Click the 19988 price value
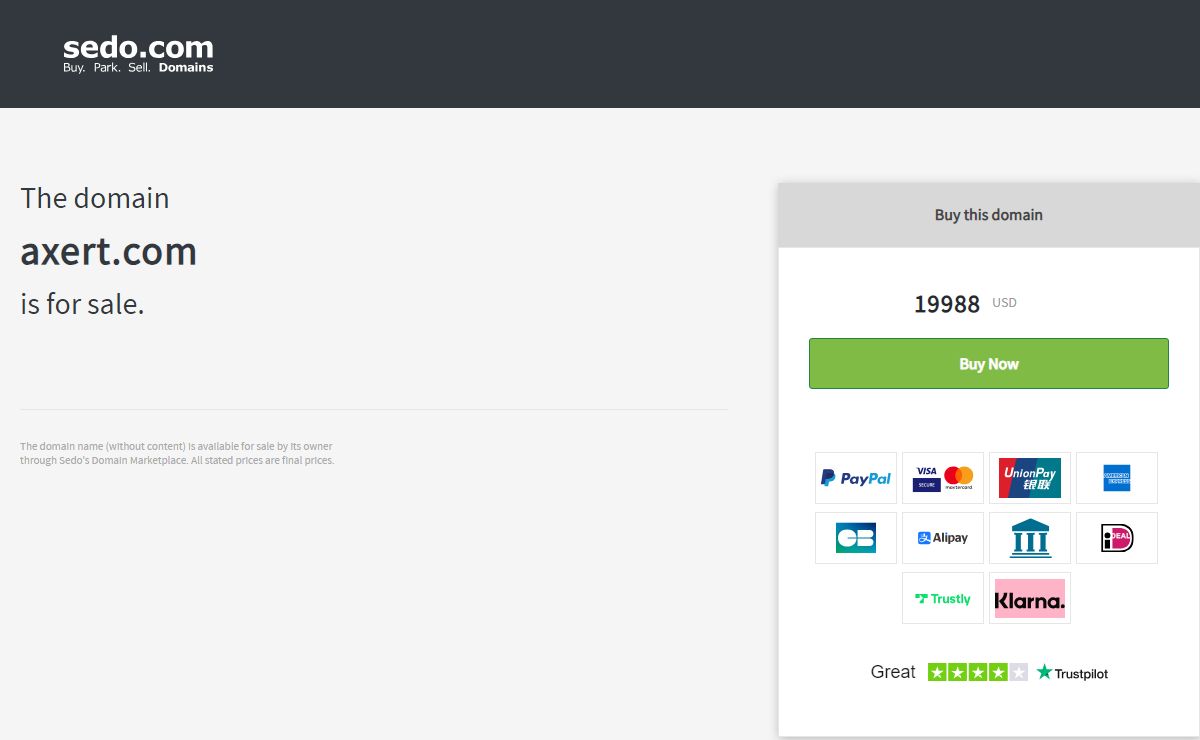 (x=947, y=304)
